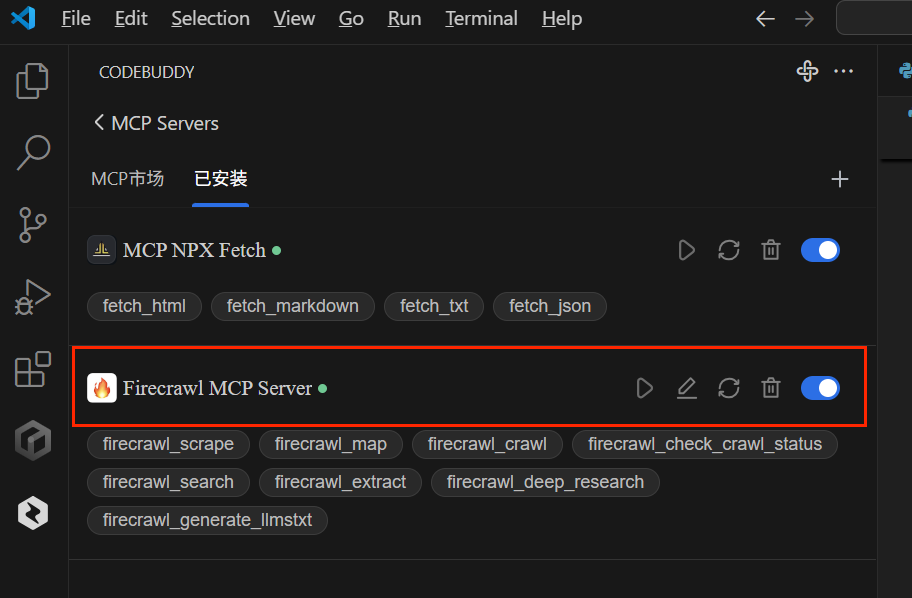
Task: Click the fetch_txt tool tag
Action: [434, 306]
